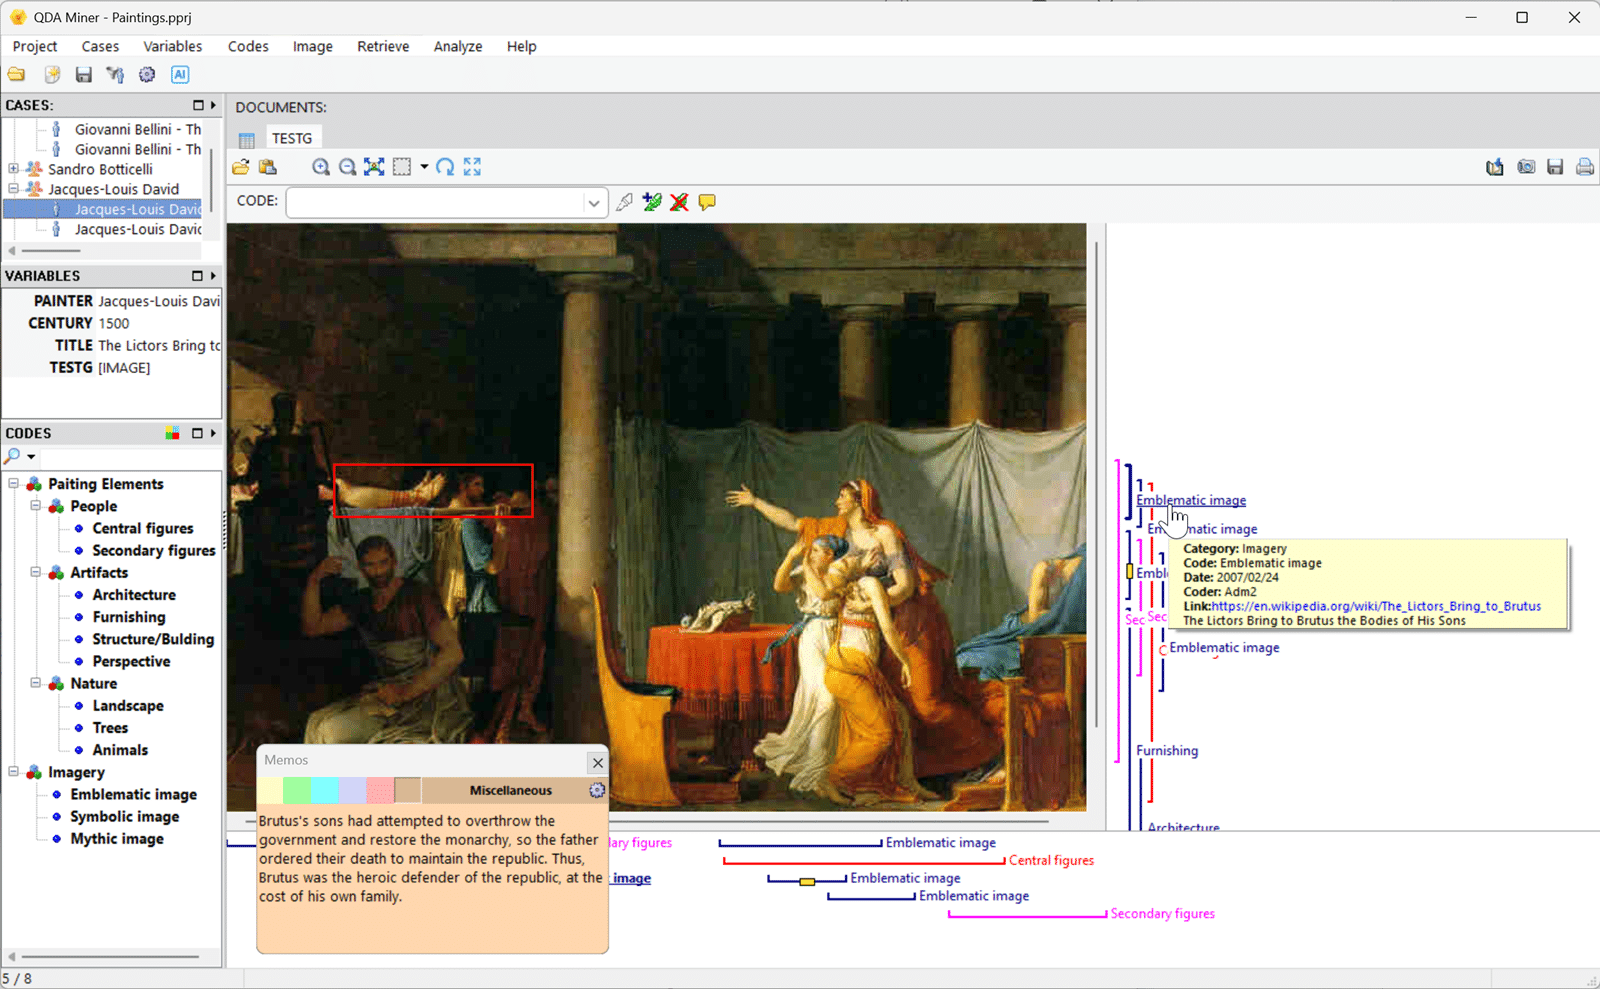Collapse the Artifacts code category
The width and height of the screenshot is (1600, 989).
tap(35, 573)
